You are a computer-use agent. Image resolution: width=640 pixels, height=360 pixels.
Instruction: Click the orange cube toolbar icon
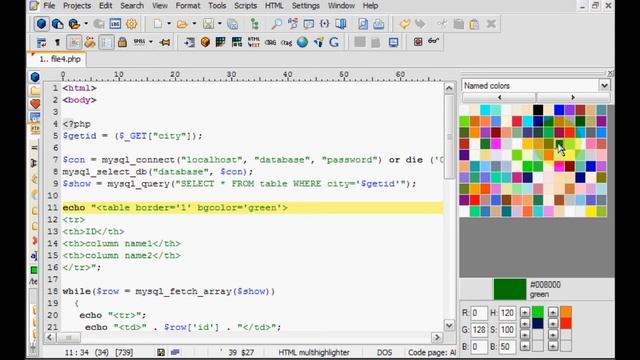205,42
